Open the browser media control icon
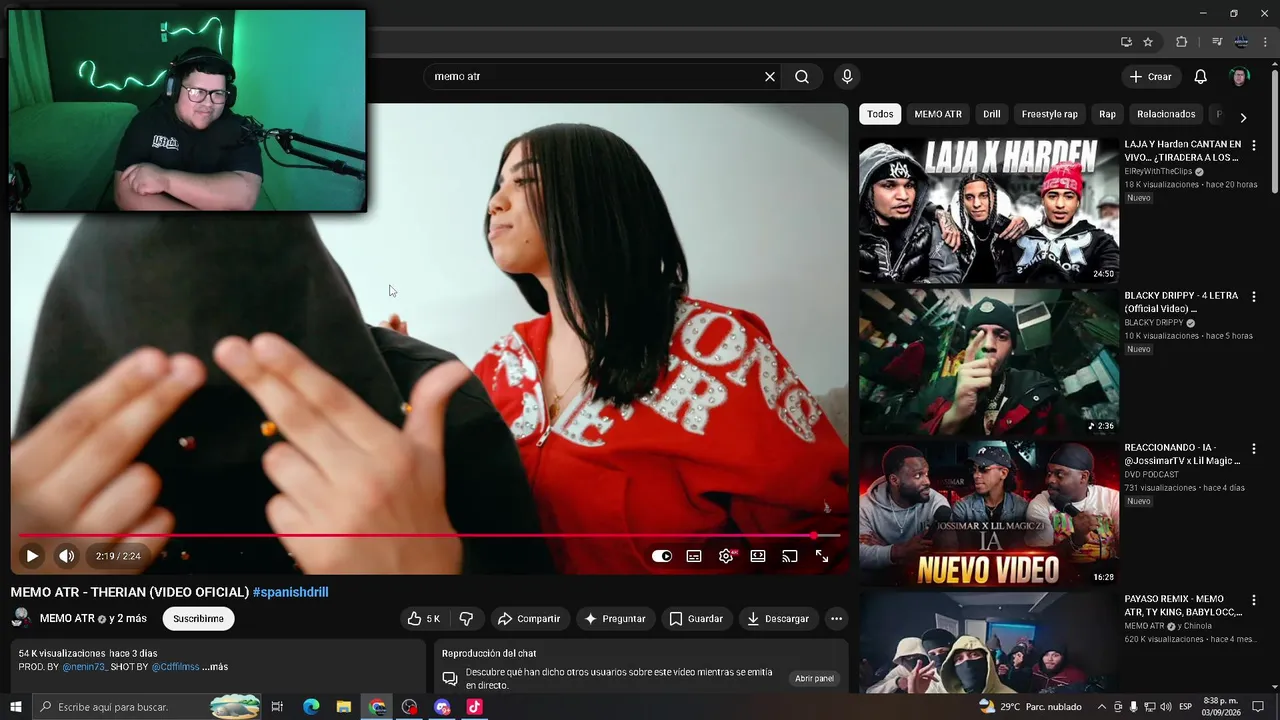 1217,42
